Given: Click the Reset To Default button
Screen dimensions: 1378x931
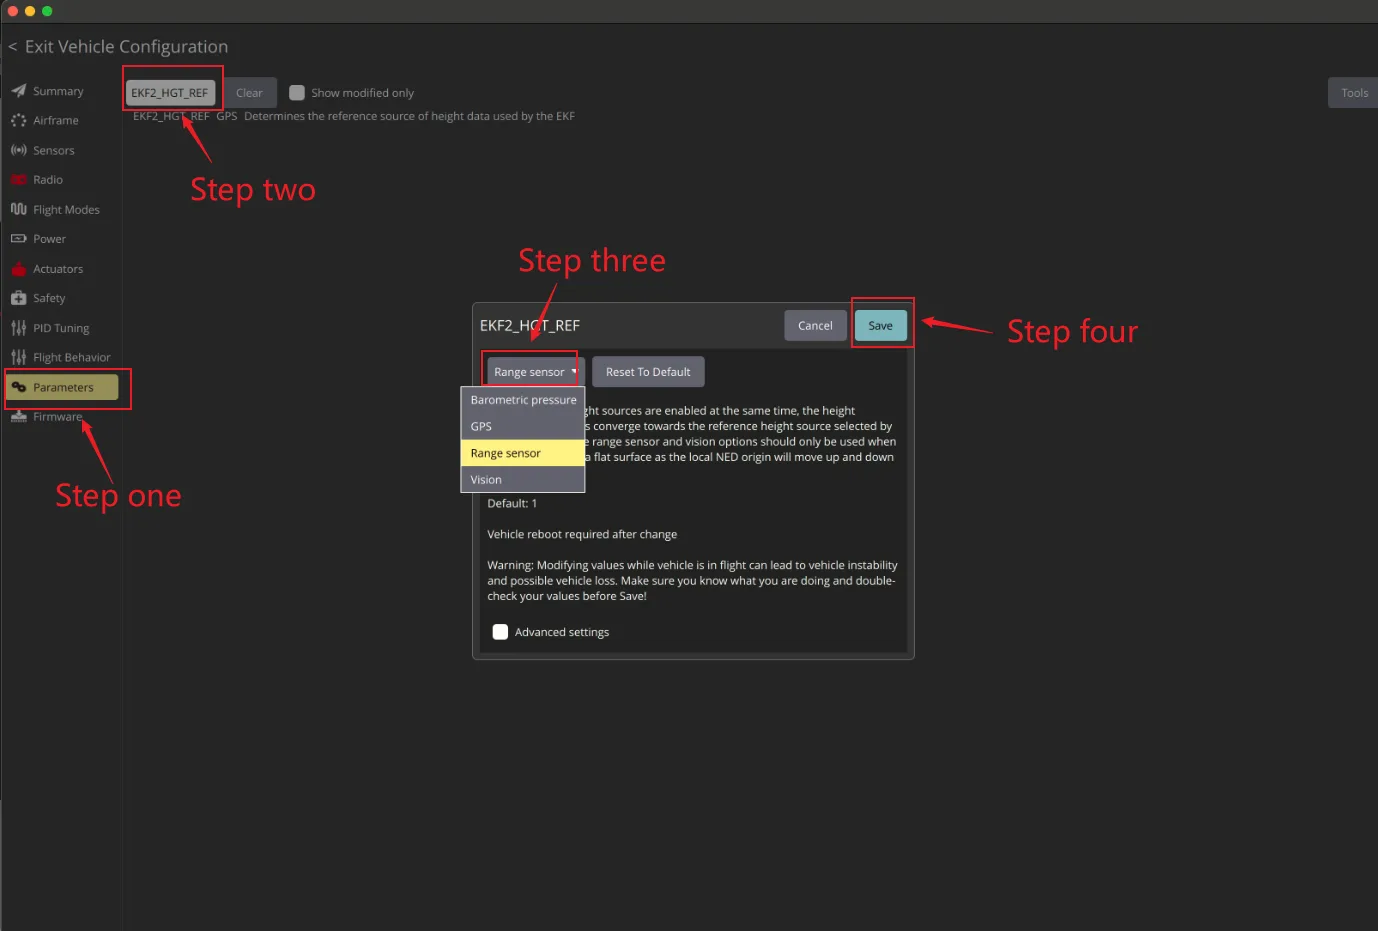Looking at the screenshot, I should 648,372.
